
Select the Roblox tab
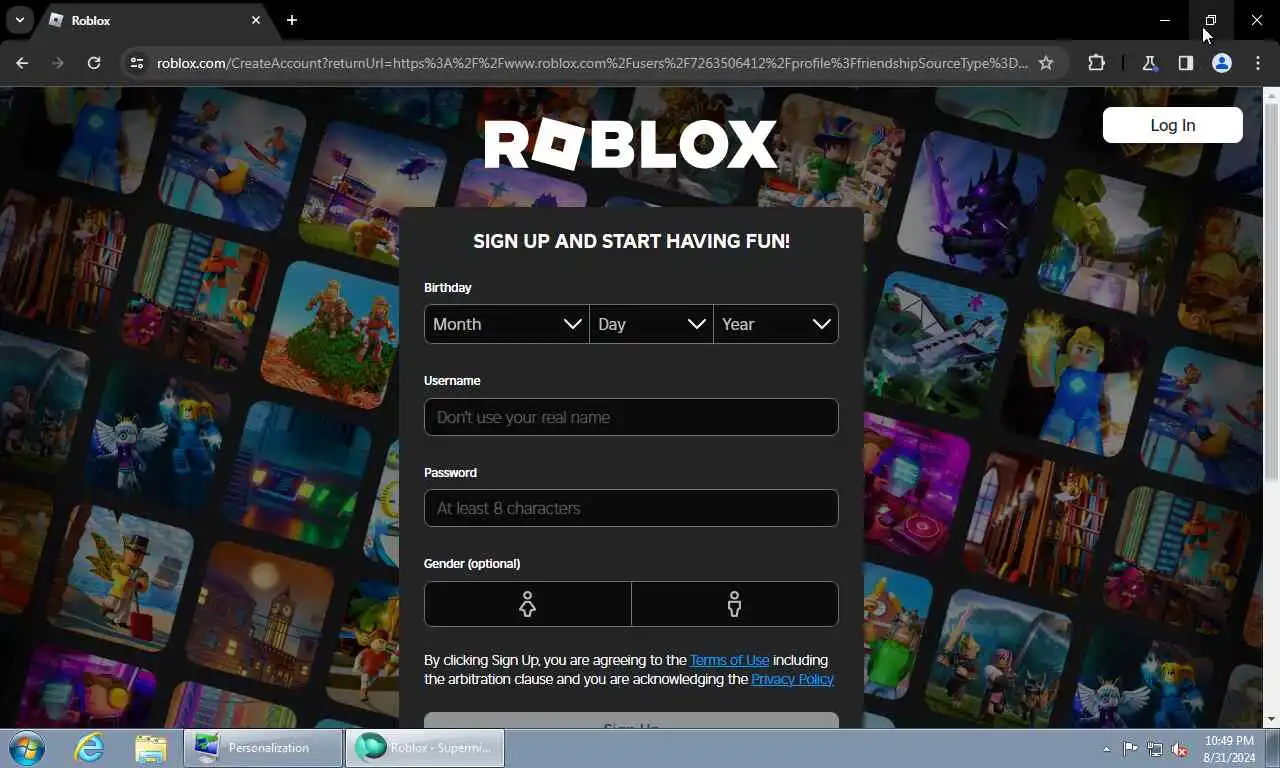[155, 20]
